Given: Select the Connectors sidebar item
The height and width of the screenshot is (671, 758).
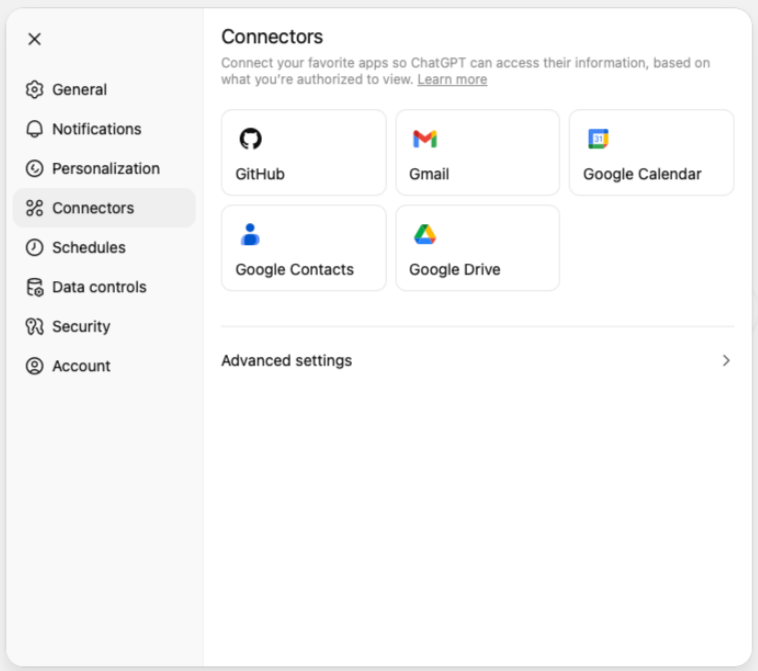Looking at the screenshot, I should (93, 208).
